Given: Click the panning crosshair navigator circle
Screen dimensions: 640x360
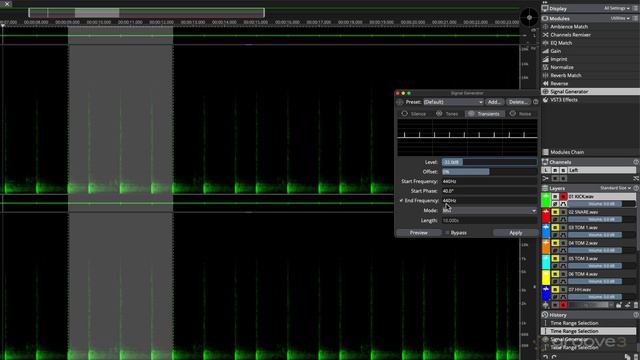Looking at the screenshot, I should pos(529,18).
